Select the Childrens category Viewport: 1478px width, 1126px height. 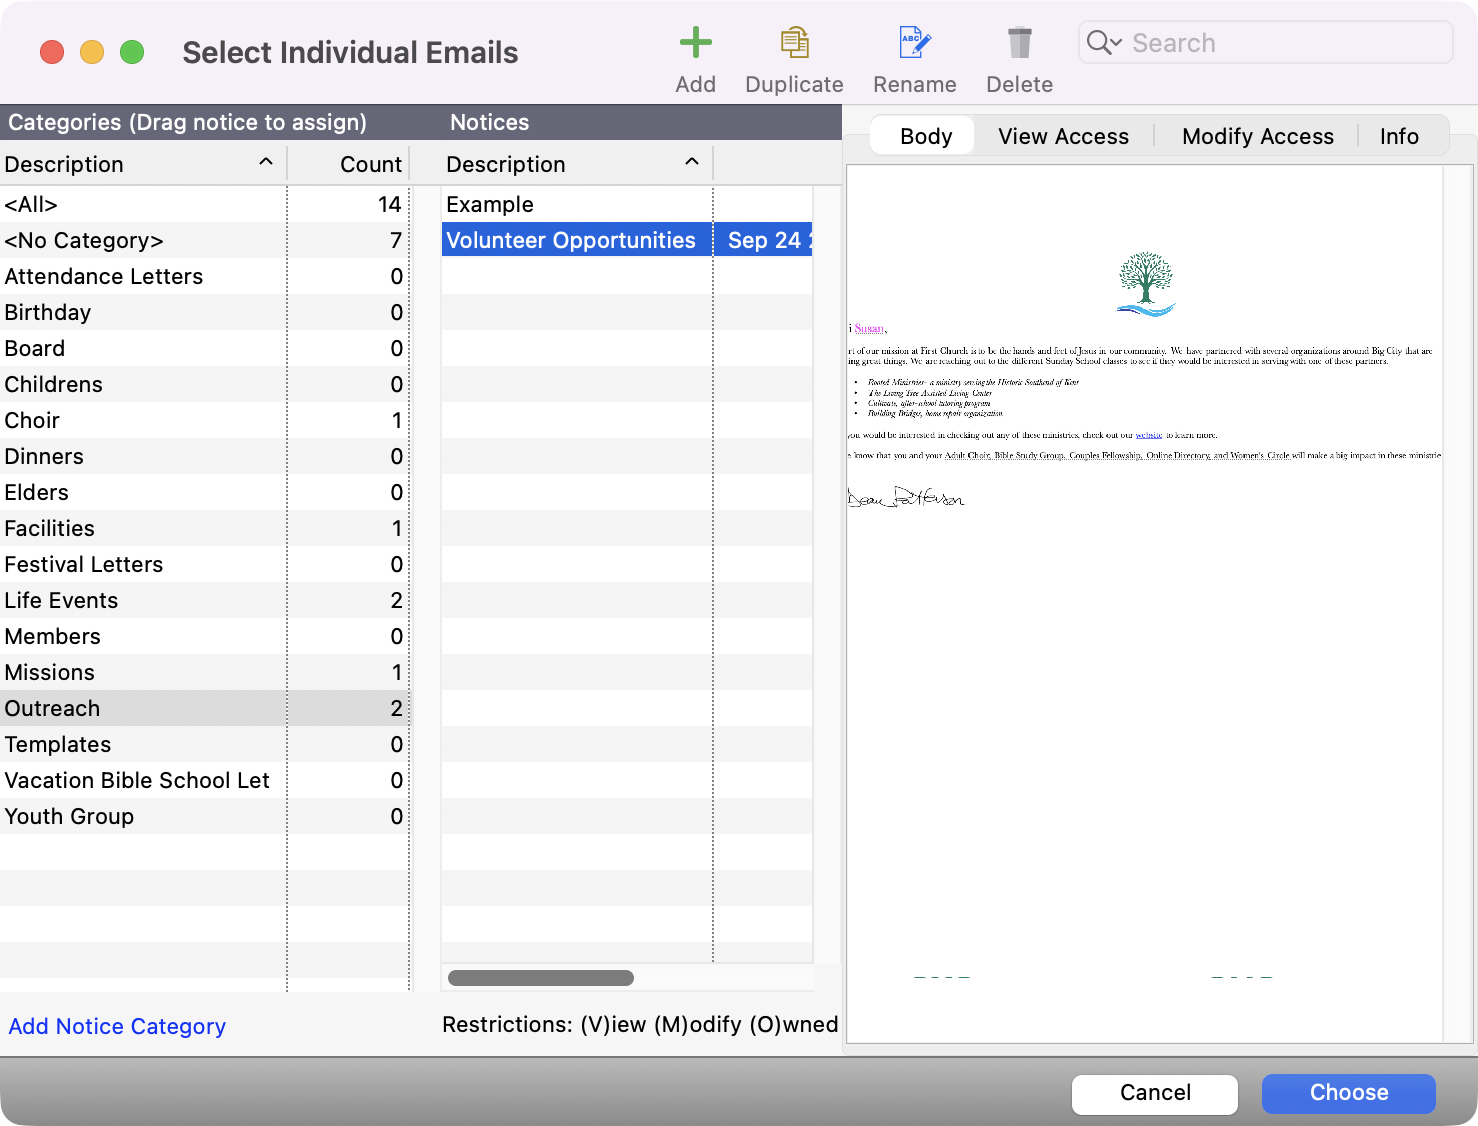point(204,384)
